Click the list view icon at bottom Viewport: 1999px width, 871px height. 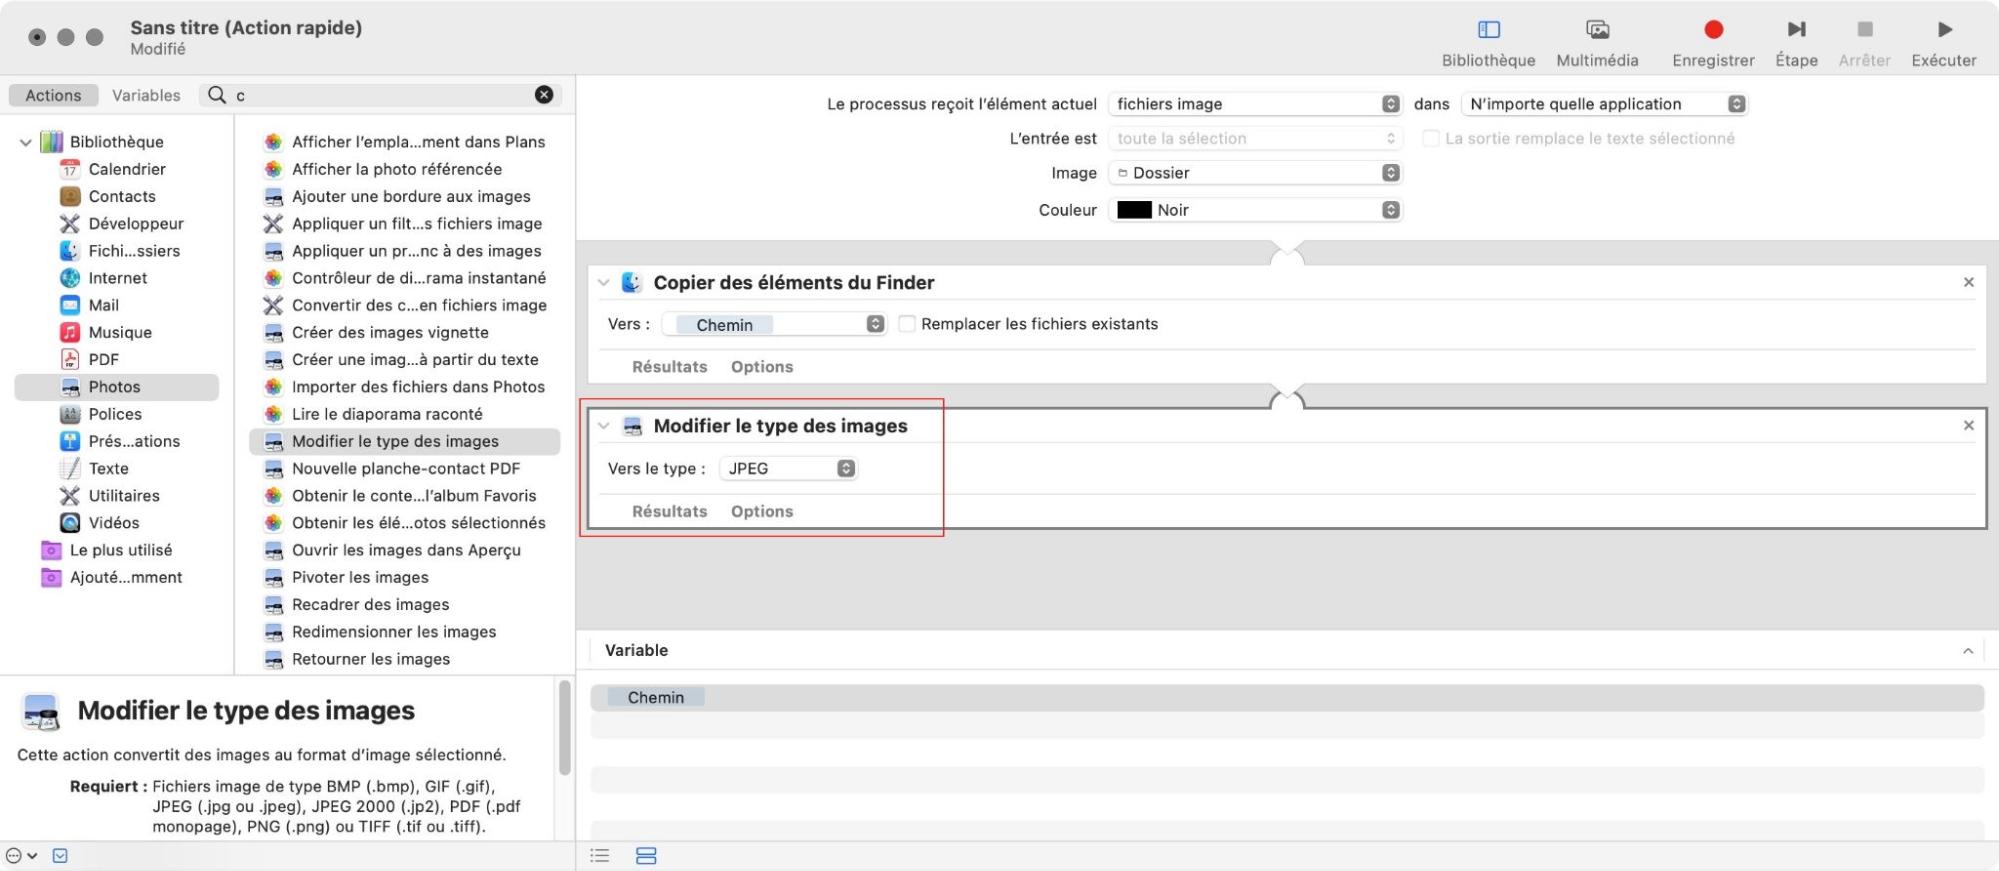[600, 856]
